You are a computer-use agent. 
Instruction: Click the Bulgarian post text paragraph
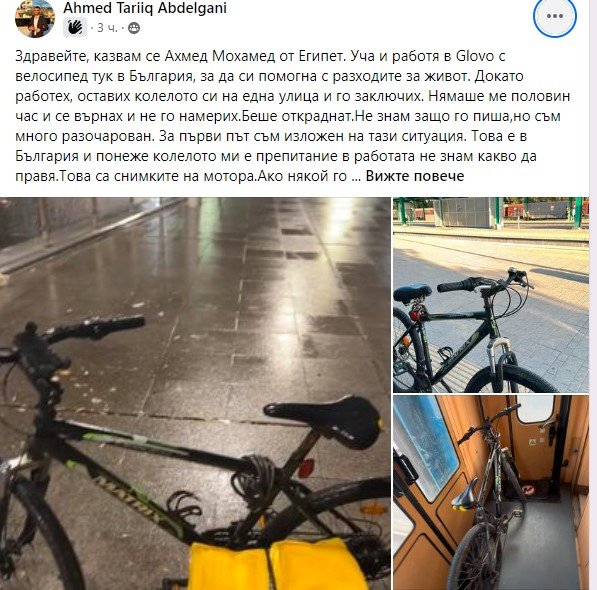click(292, 116)
